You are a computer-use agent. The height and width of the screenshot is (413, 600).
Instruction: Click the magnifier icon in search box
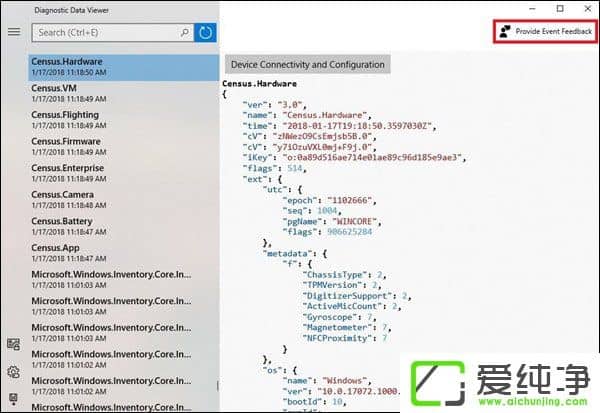point(185,33)
